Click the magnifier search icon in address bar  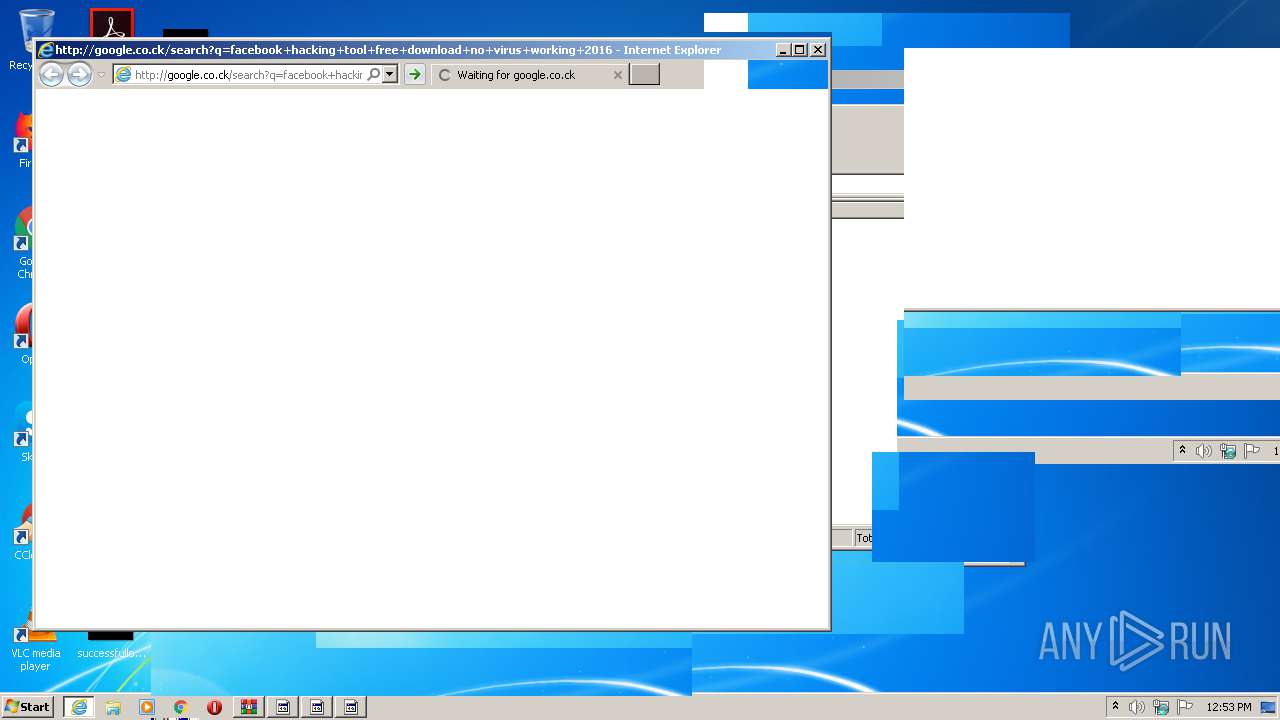pyautogui.click(x=374, y=75)
